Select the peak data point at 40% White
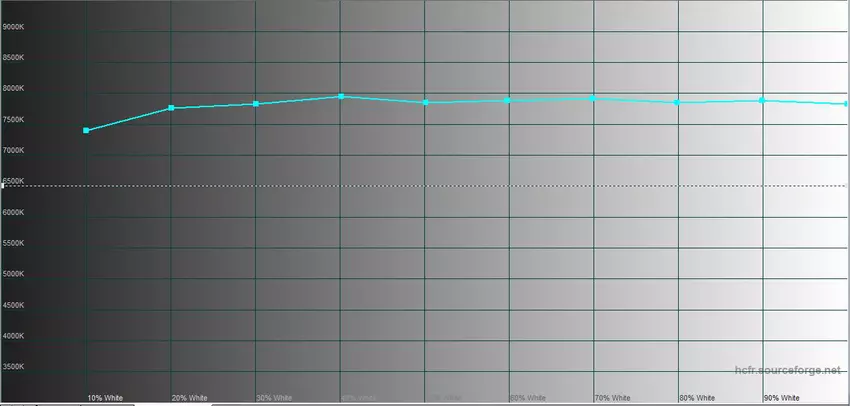This screenshot has height=406, width=850. click(341, 96)
